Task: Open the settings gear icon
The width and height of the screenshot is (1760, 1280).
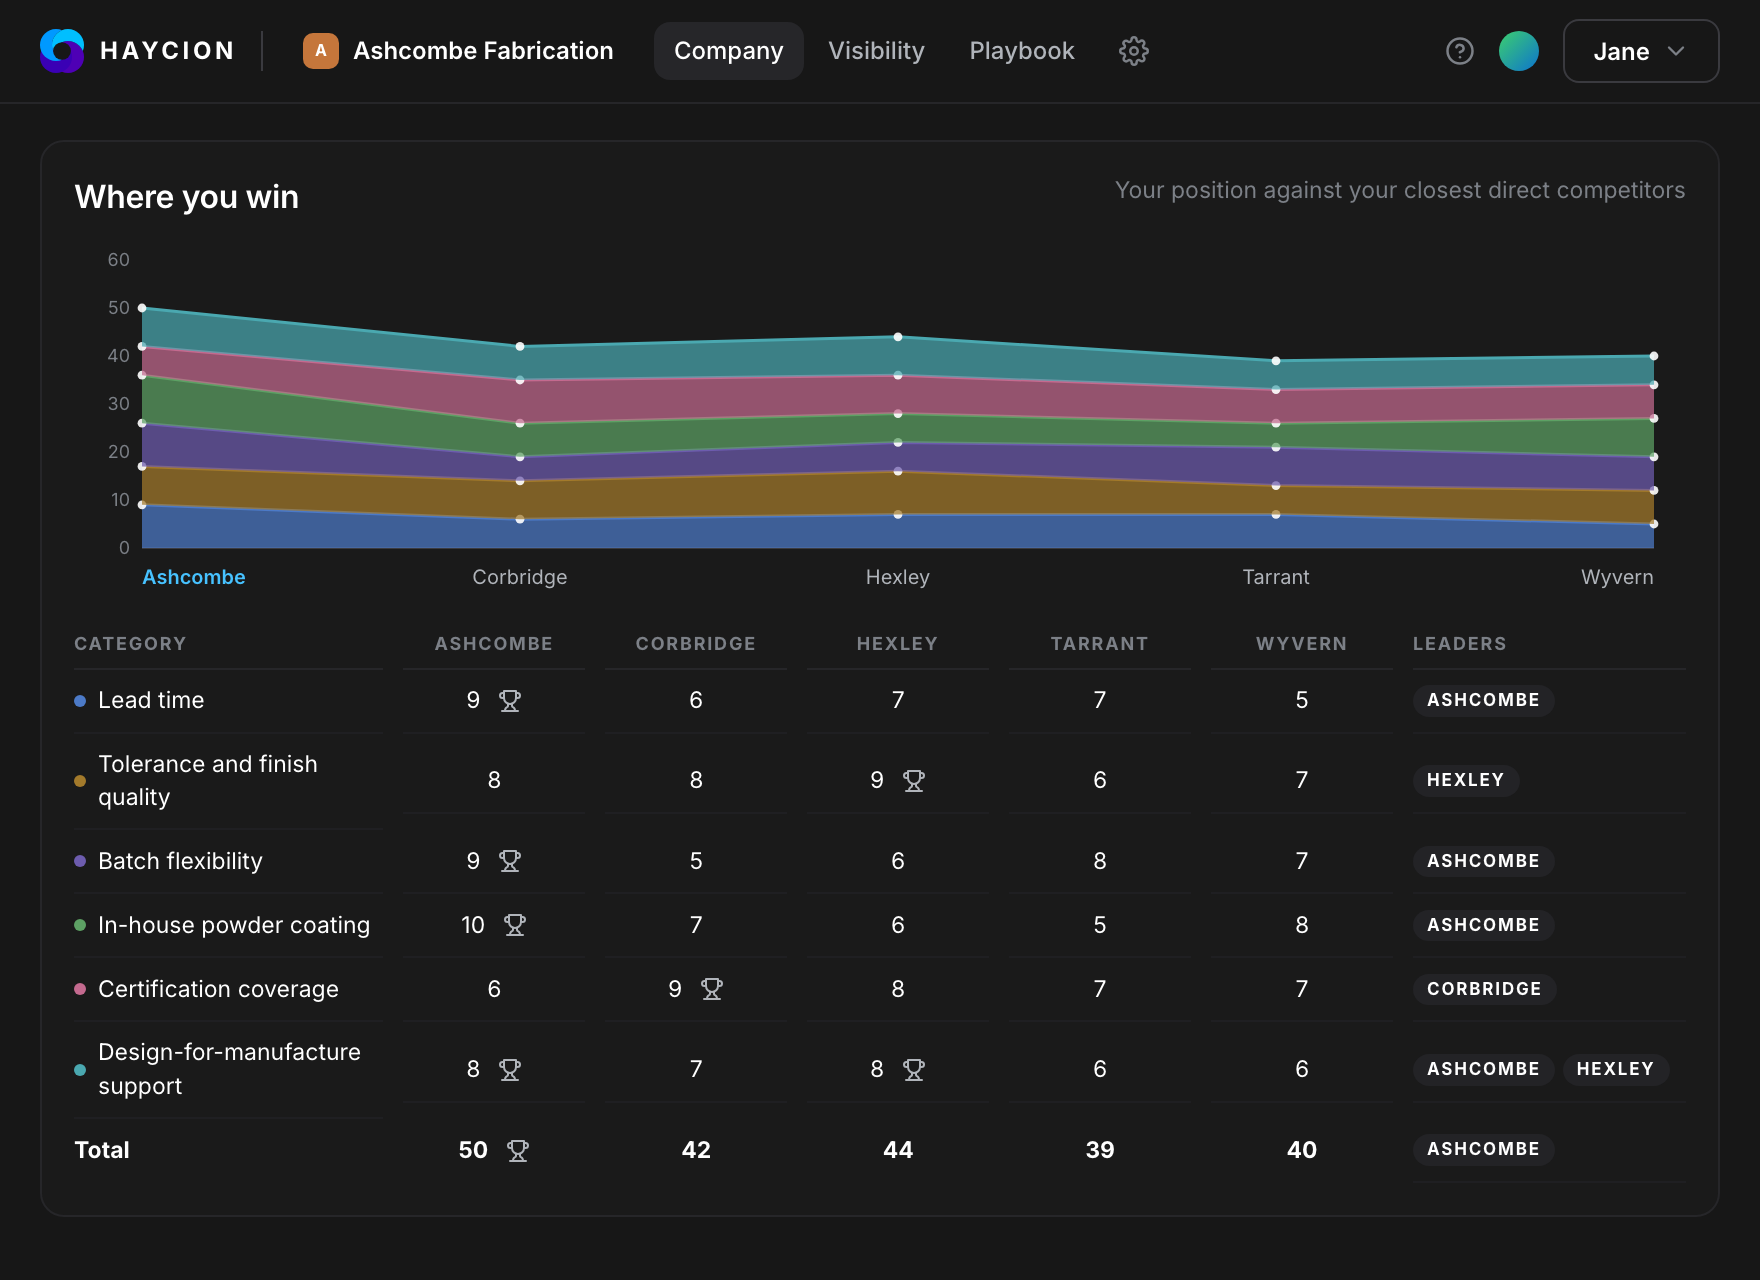Action: [1133, 51]
